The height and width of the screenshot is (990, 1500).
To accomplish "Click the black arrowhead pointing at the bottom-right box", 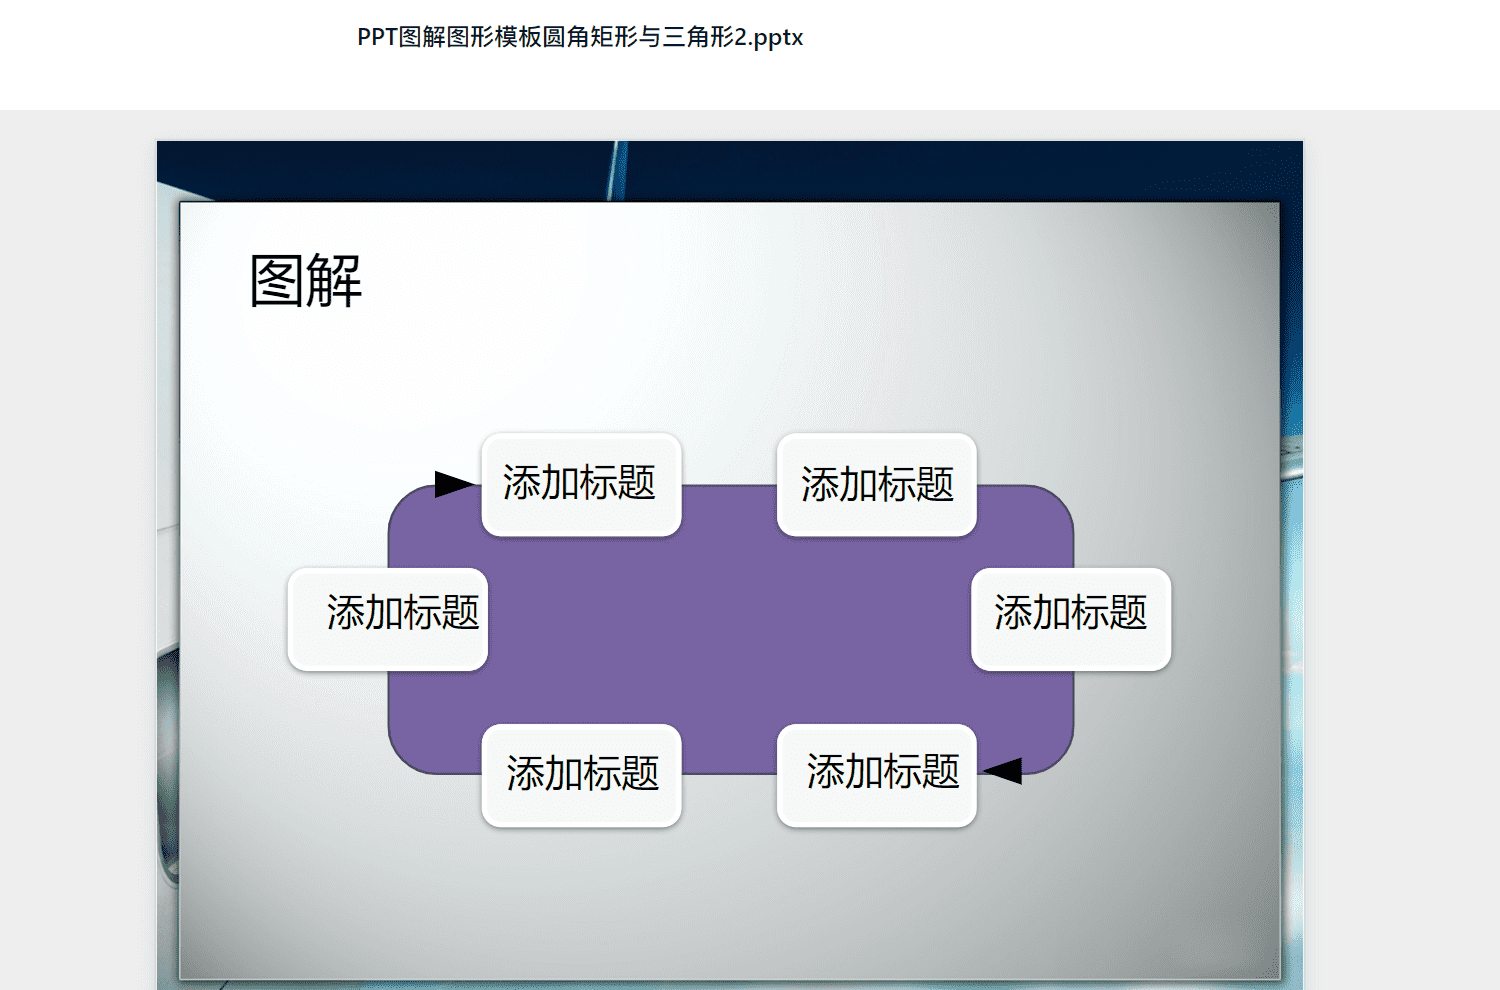I will point(1002,770).
